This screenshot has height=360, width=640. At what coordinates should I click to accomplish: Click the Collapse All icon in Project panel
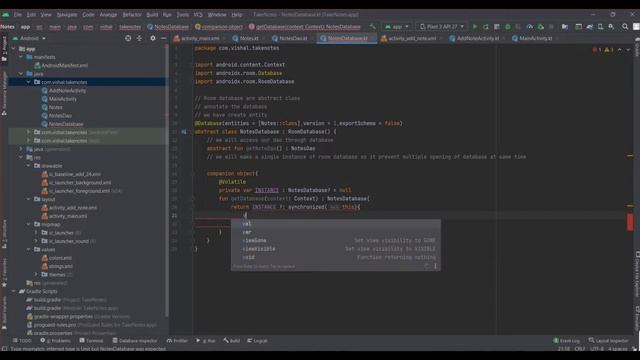139,38
